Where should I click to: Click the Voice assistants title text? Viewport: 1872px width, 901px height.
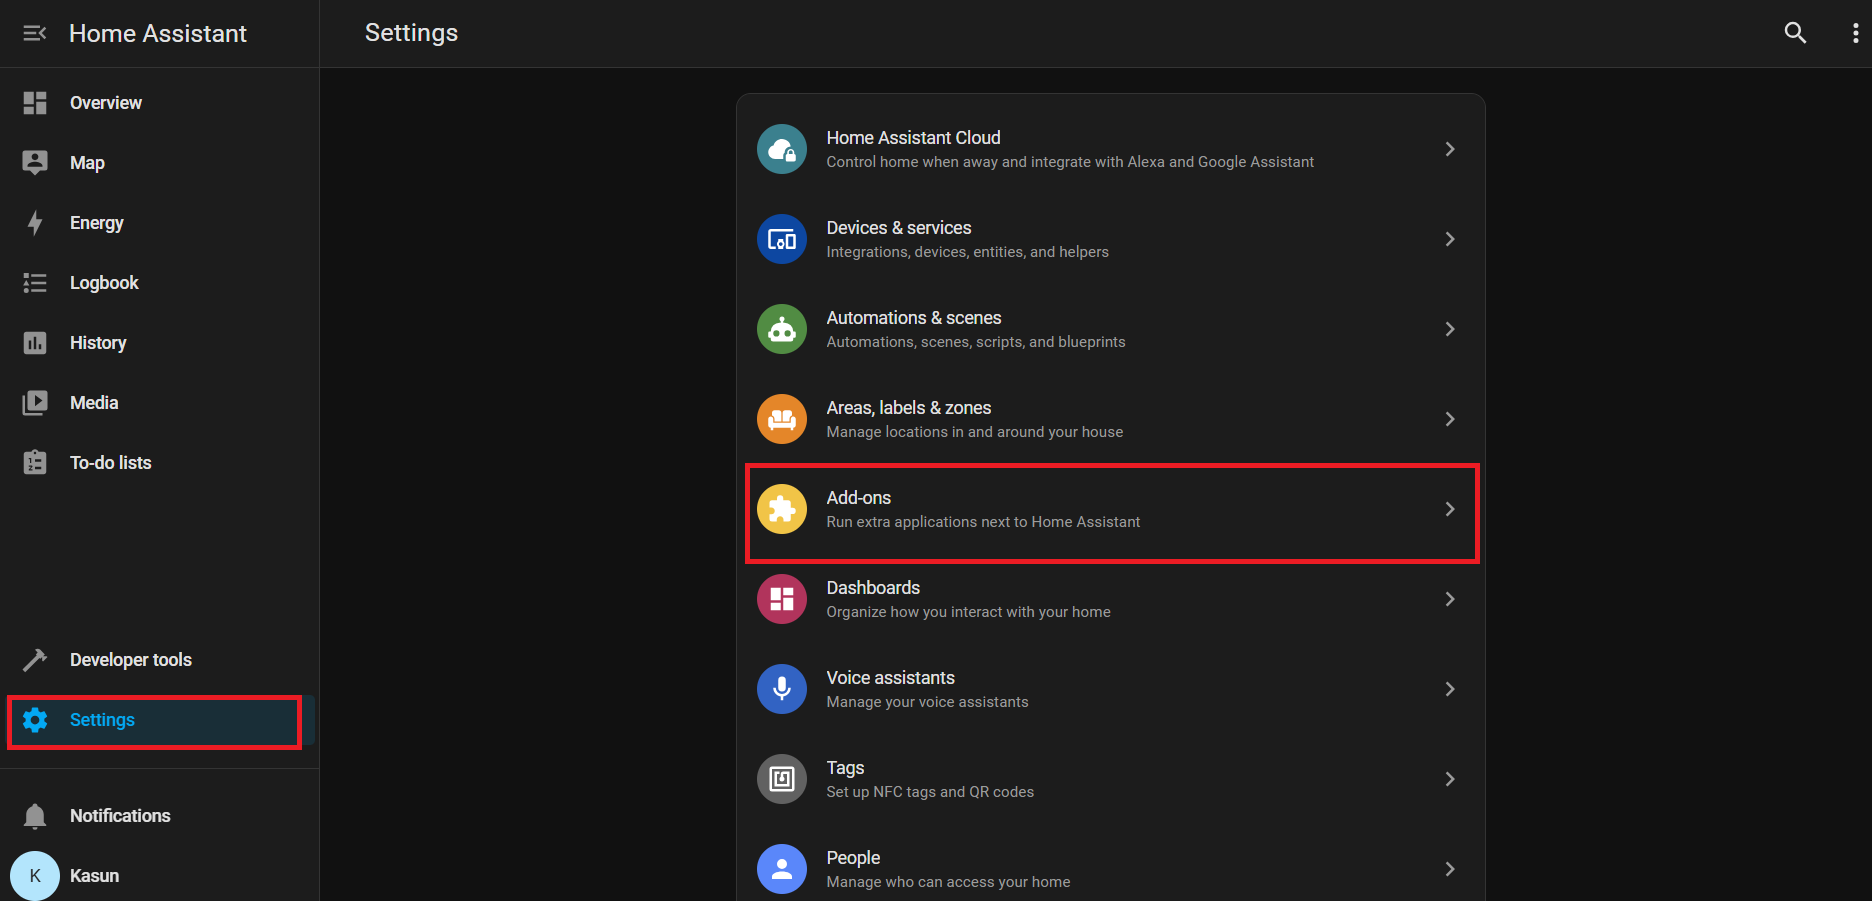point(891,678)
